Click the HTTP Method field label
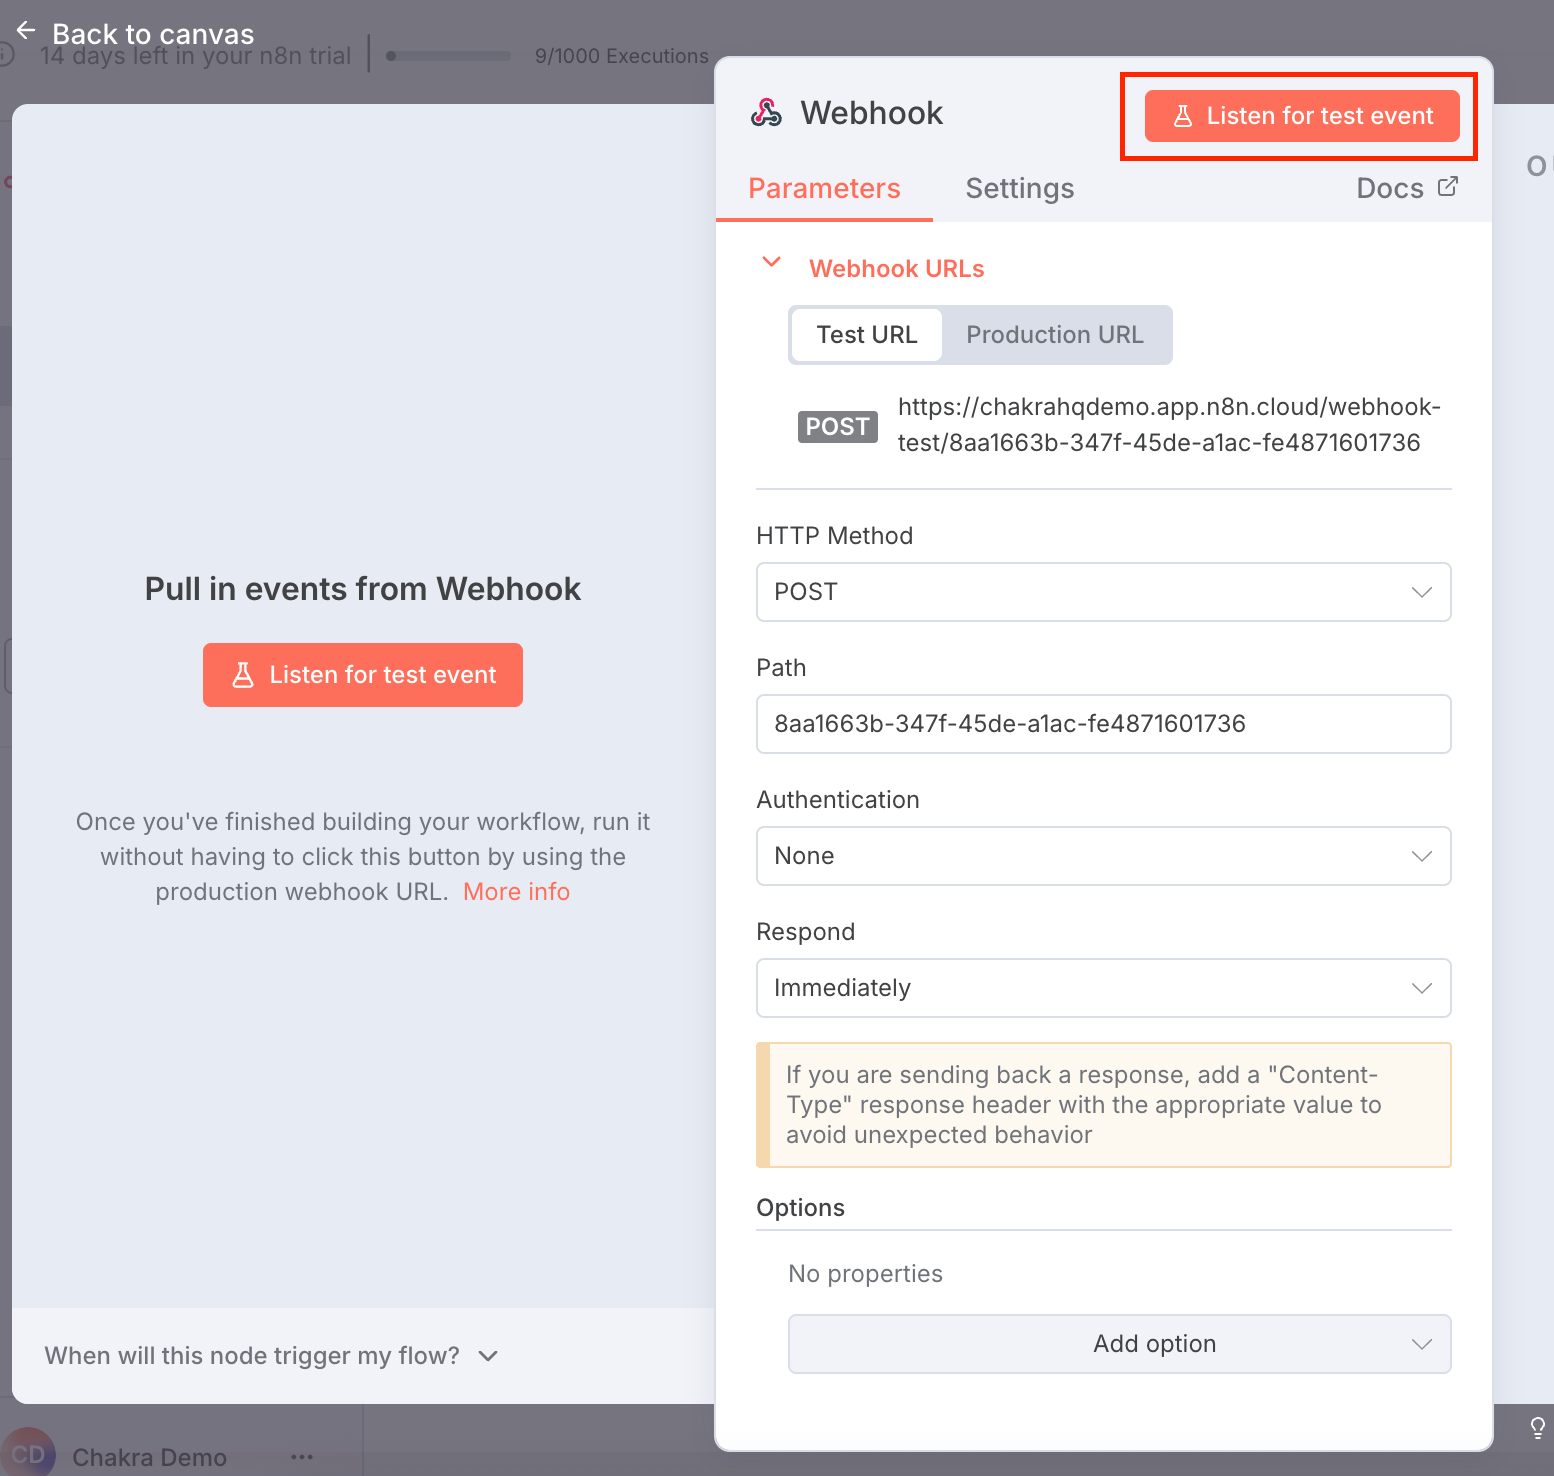Viewport: 1554px width, 1476px height. (x=834, y=536)
